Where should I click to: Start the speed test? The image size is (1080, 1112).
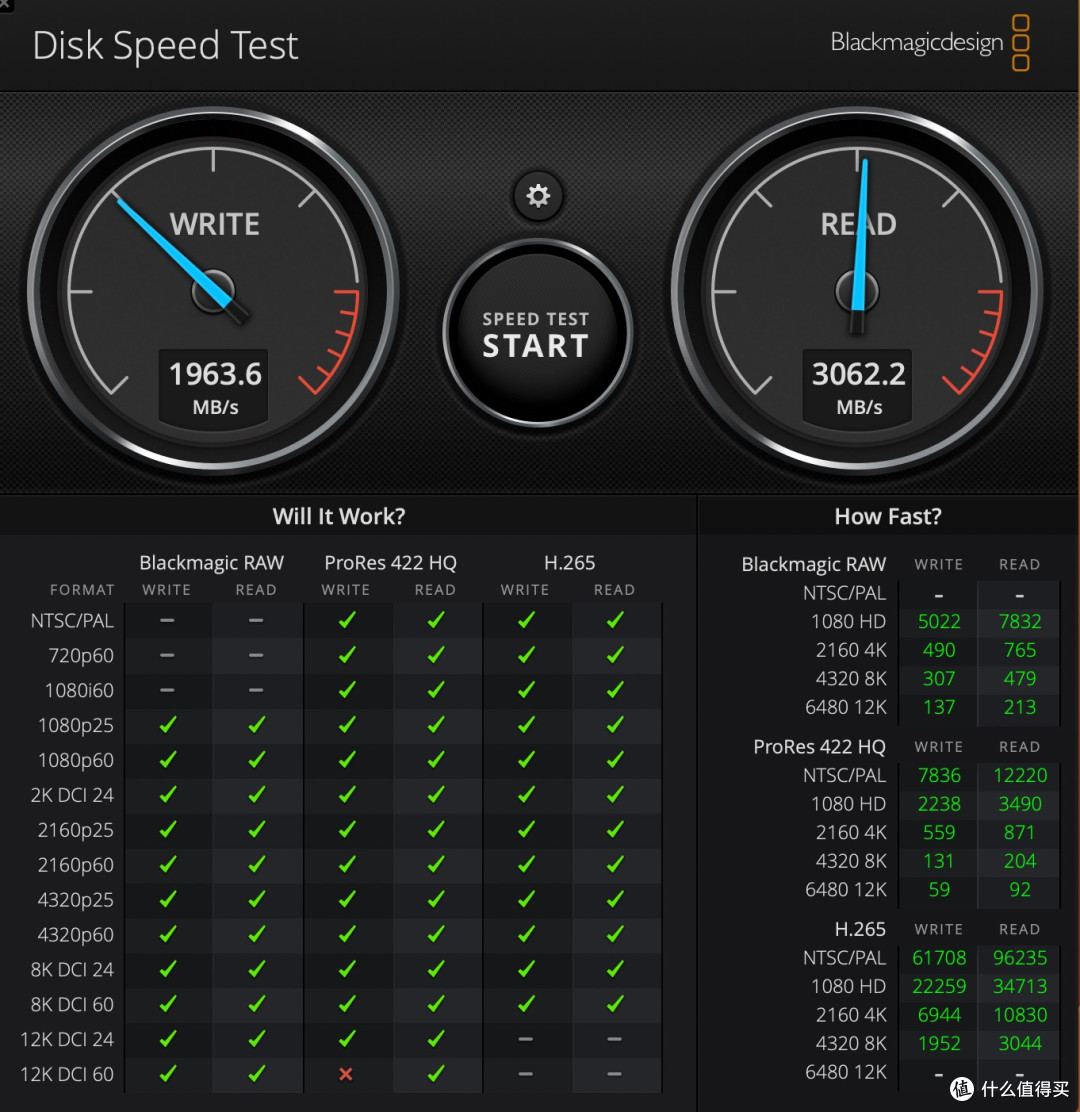(x=537, y=333)
